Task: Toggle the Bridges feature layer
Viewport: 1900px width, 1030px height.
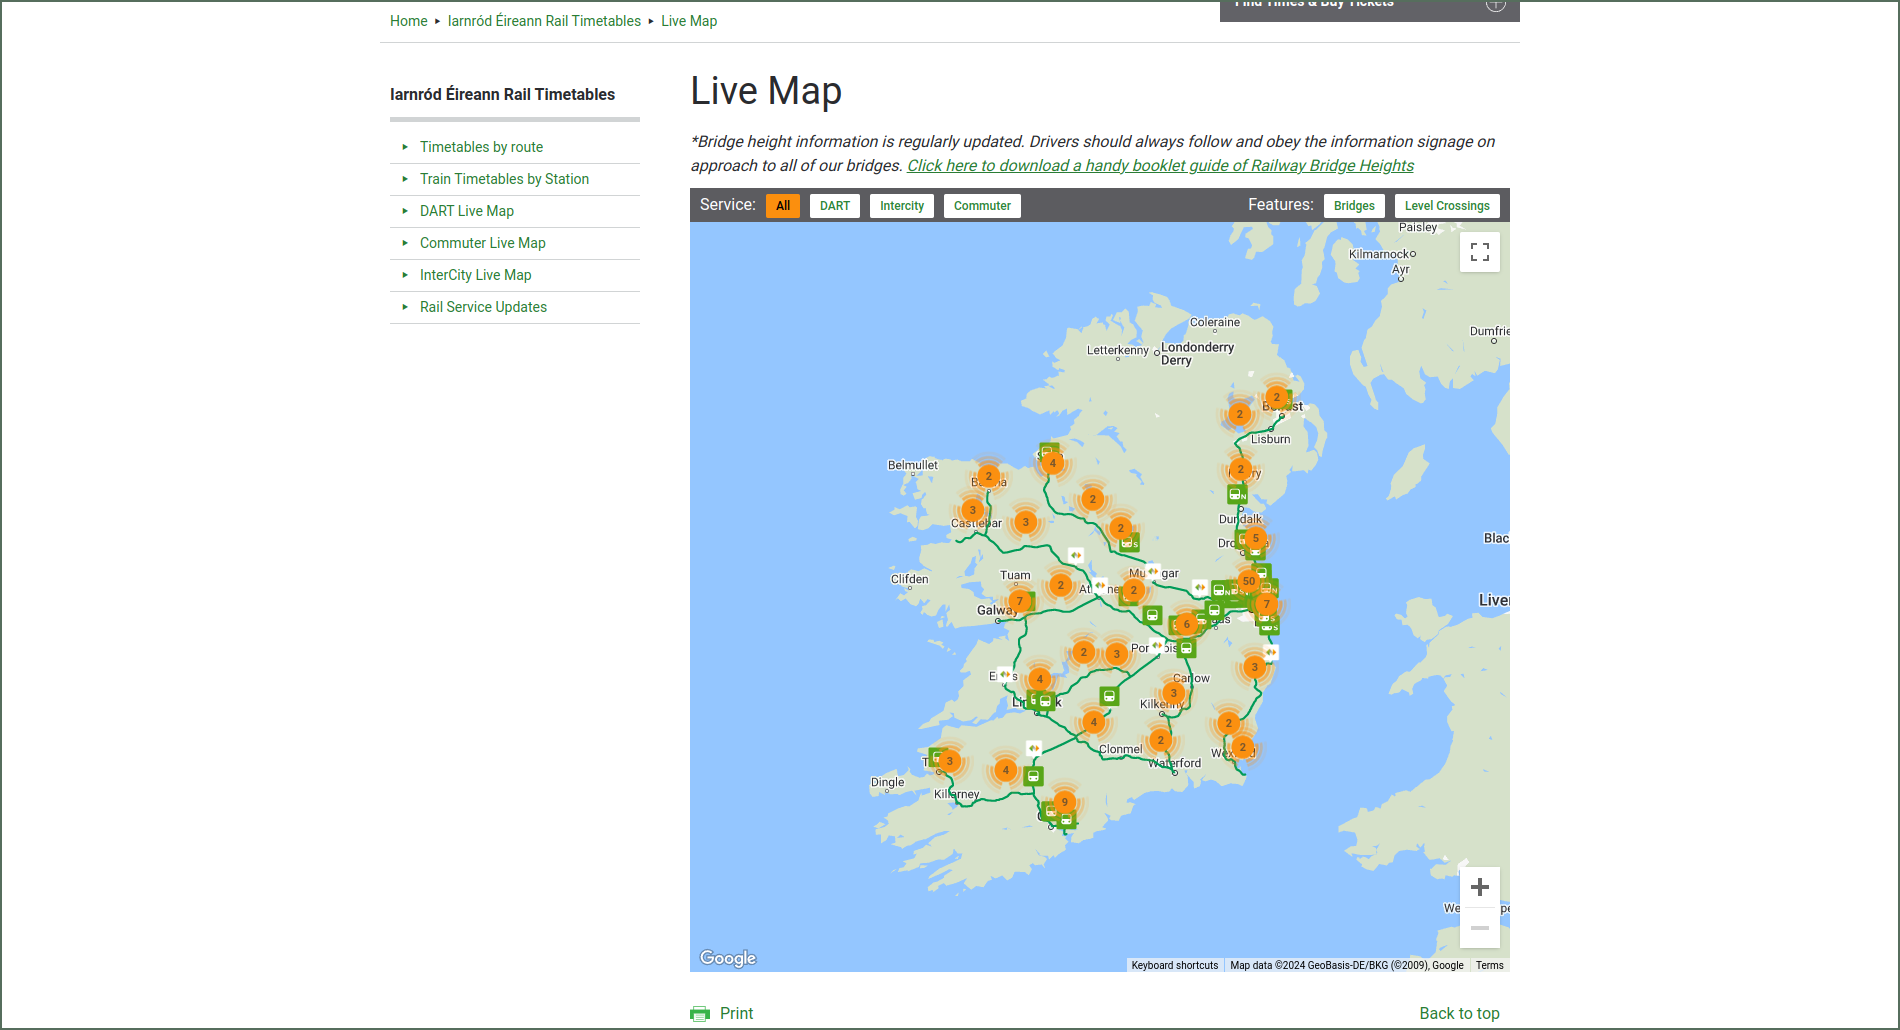Action: click(1354, 206)
